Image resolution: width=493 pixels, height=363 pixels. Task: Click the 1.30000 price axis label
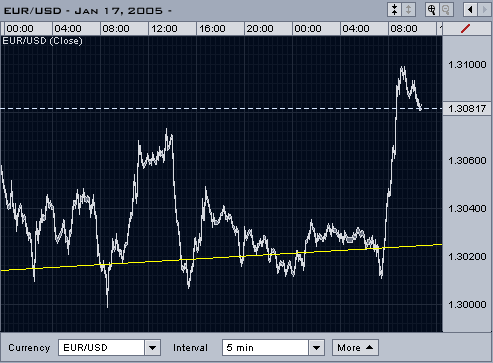[467, 305]
